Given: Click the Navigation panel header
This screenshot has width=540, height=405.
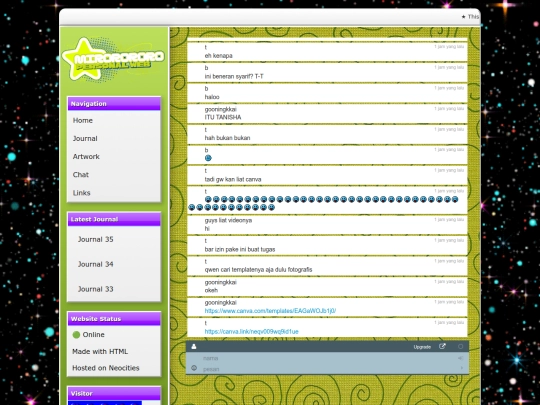Looking at the screenshot, I should coord(114,104).
